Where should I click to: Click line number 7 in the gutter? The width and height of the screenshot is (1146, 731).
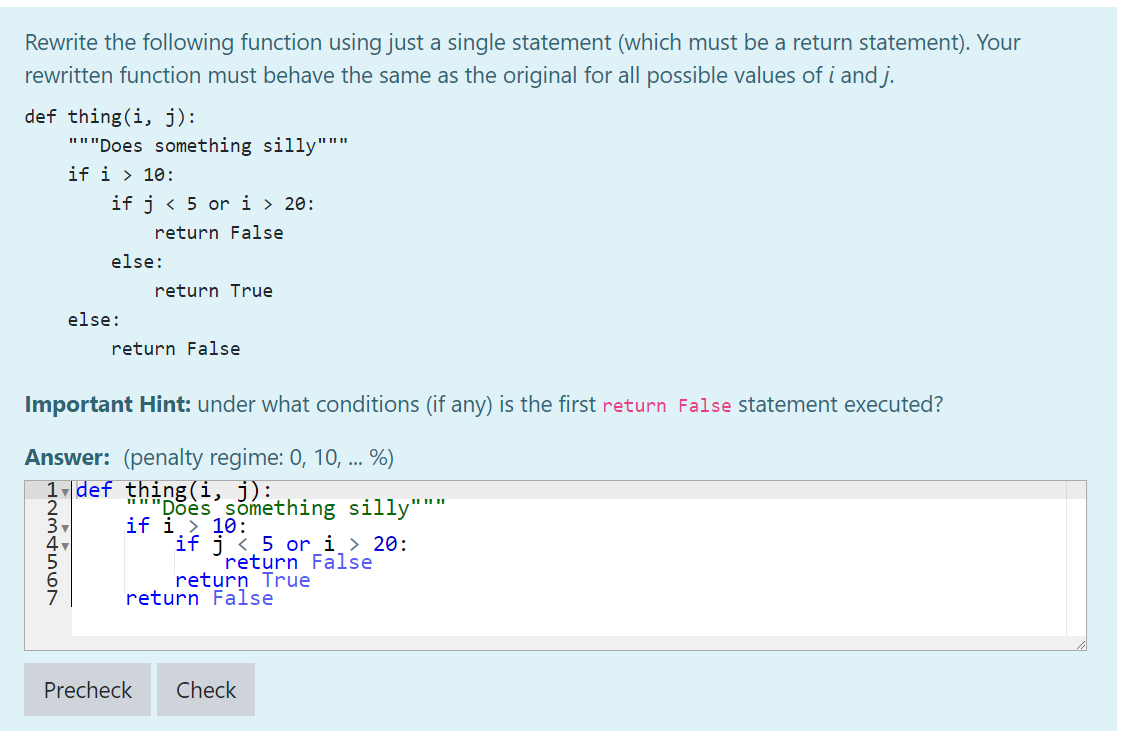[x=52, y=598]
